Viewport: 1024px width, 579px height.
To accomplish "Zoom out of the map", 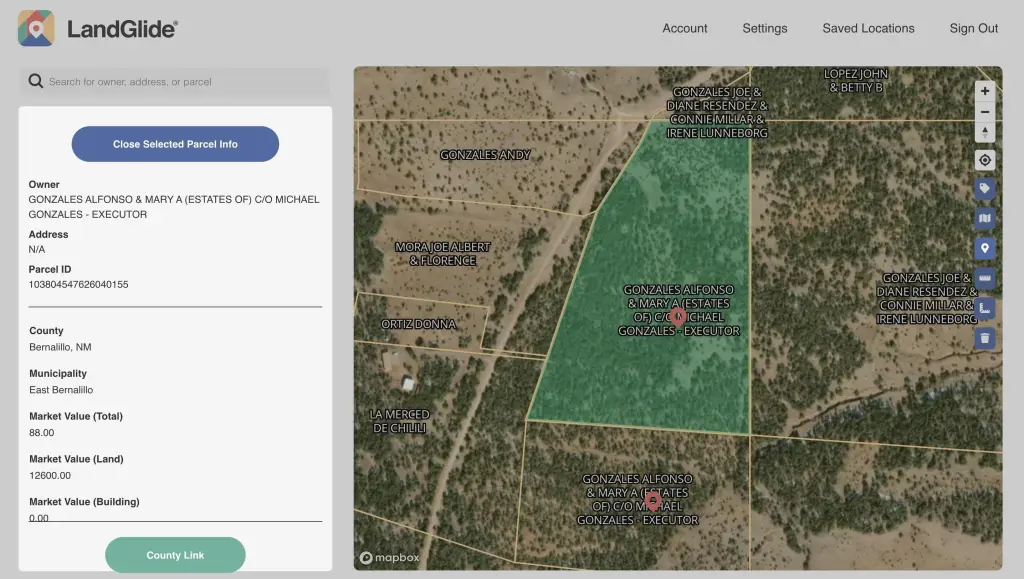I will (x=985, y=112).
